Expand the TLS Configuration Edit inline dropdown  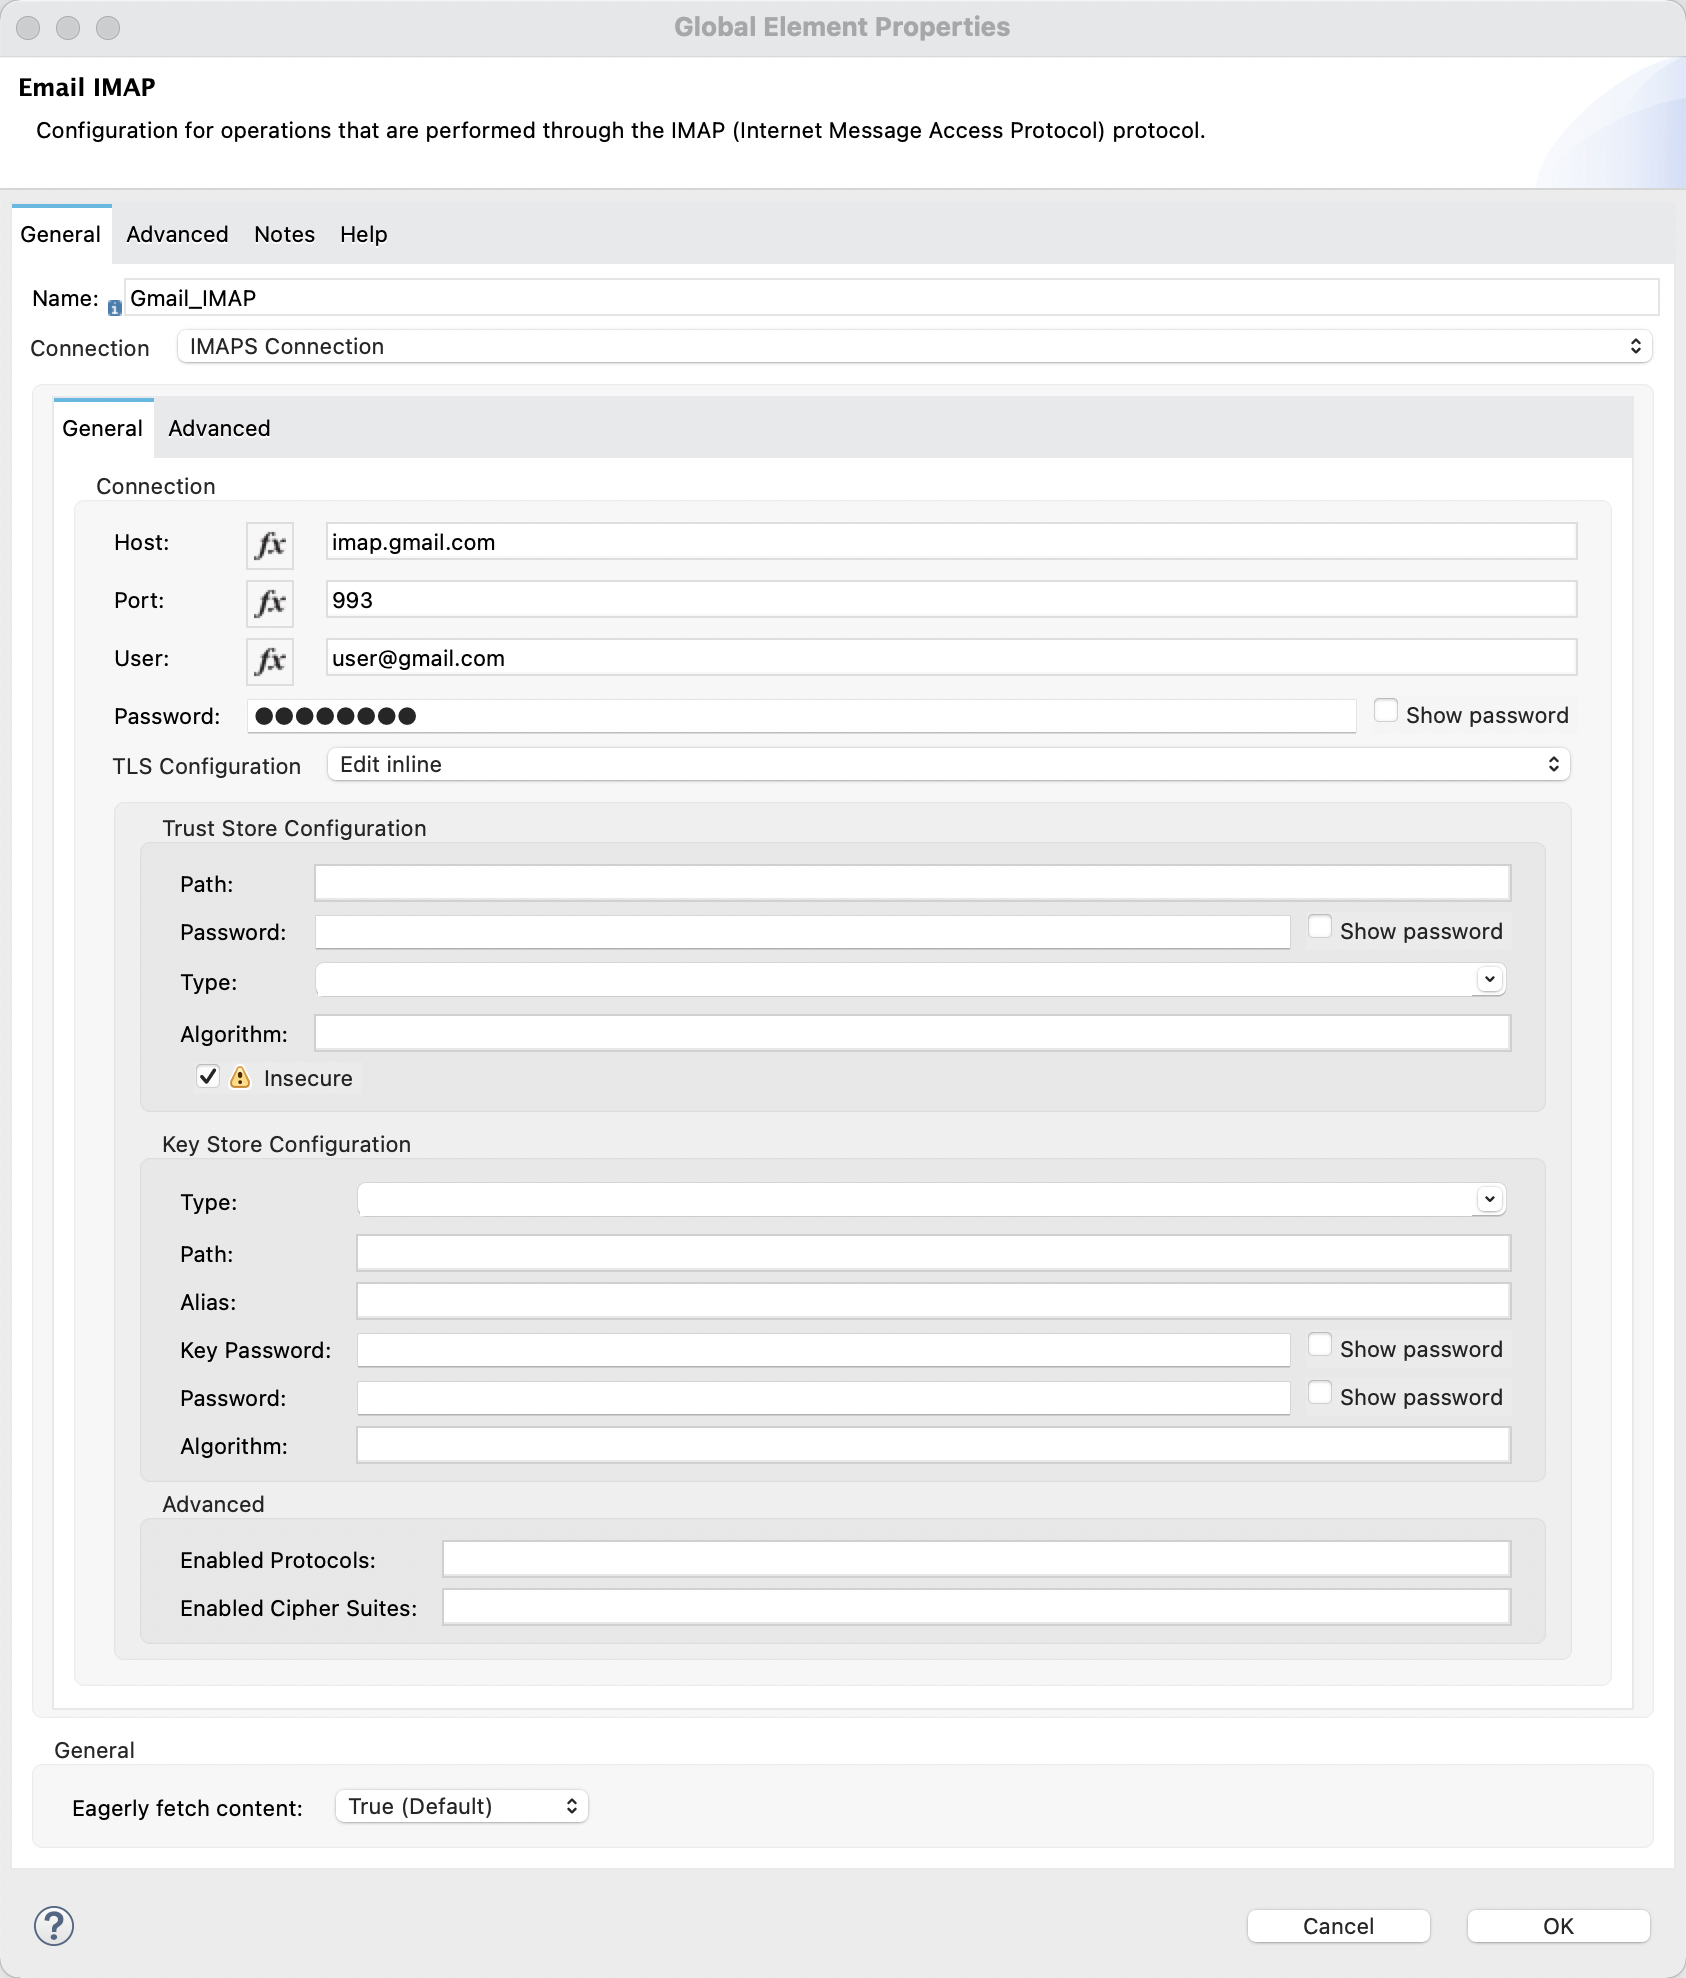tap(947, 765)
